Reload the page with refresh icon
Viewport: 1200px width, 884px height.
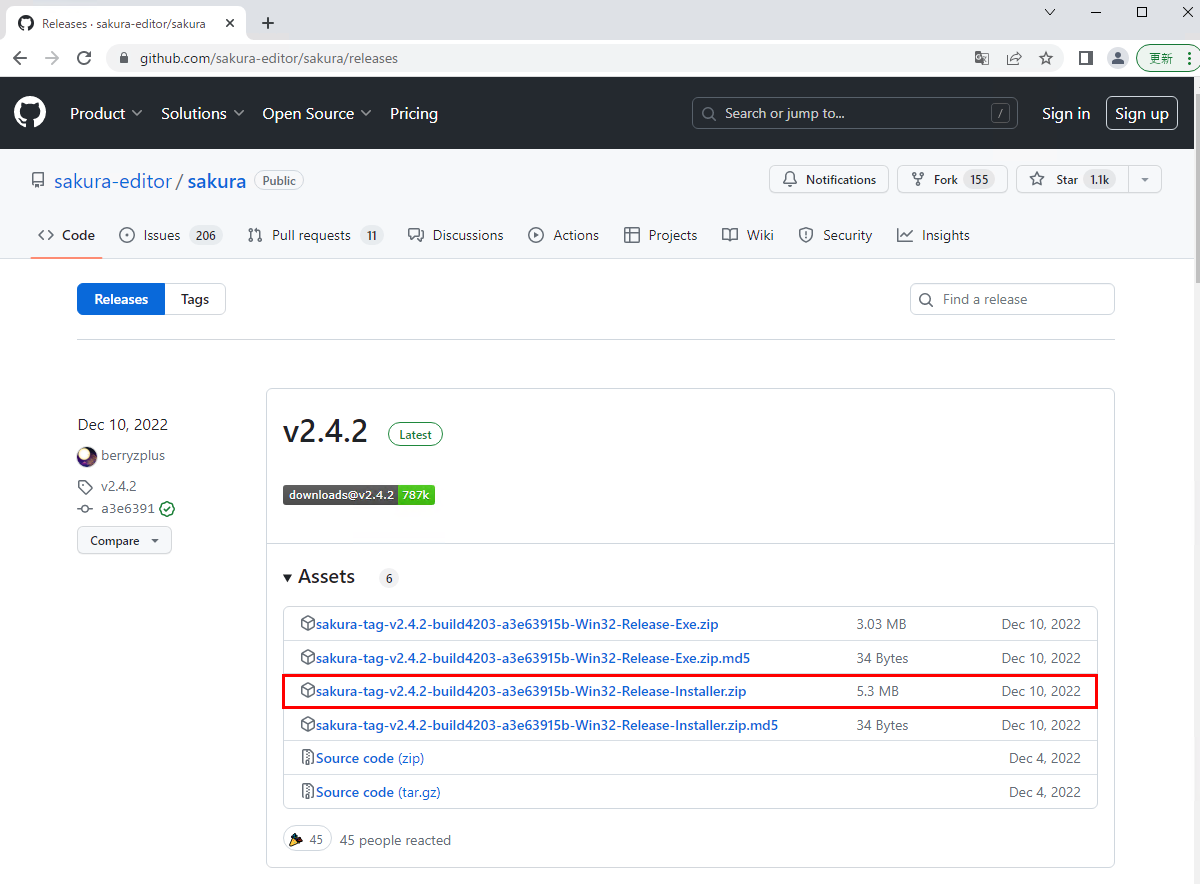pyautogui.click(x=84, y=58)
